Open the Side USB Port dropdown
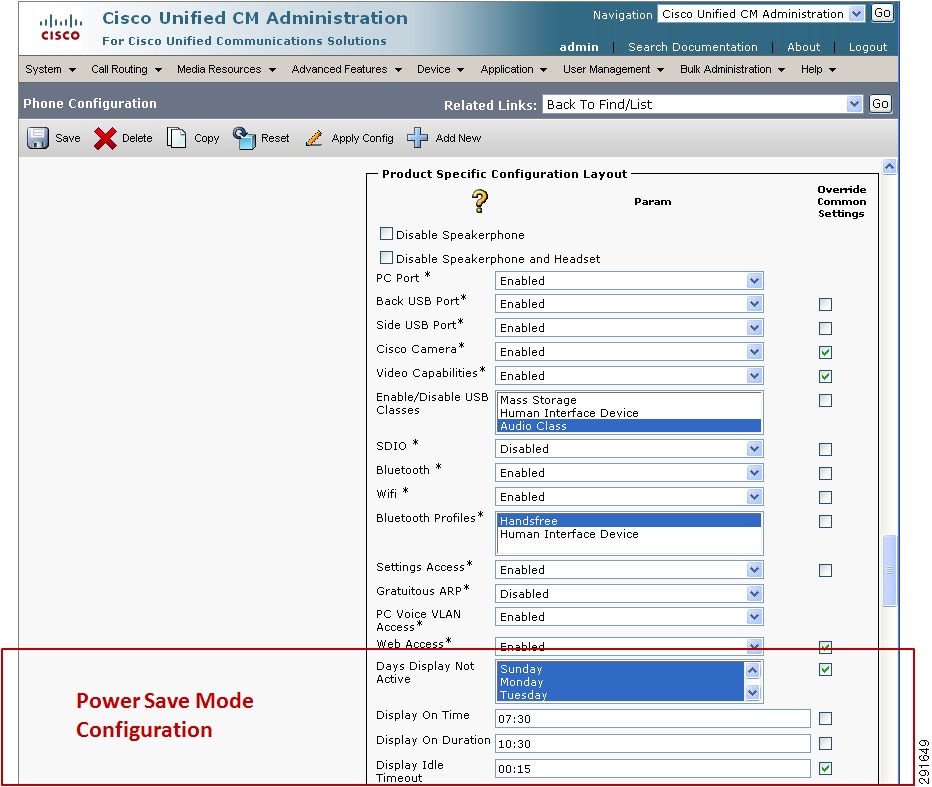Screen dimensions: 932x787 click(629, 328)
